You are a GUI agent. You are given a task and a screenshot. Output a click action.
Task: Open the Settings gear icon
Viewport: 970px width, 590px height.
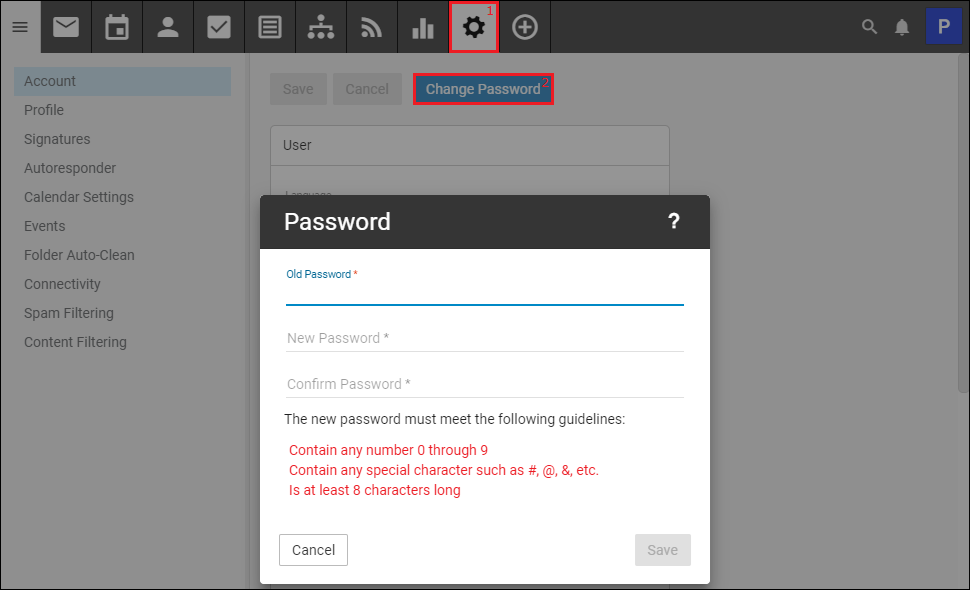[473, 26]
